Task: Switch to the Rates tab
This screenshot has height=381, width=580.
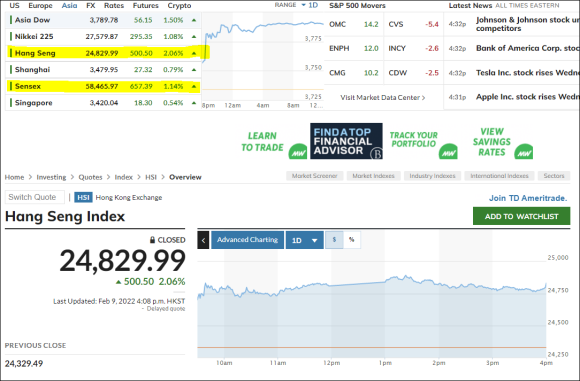Action: pyautogui.click(x=114, y=6)
